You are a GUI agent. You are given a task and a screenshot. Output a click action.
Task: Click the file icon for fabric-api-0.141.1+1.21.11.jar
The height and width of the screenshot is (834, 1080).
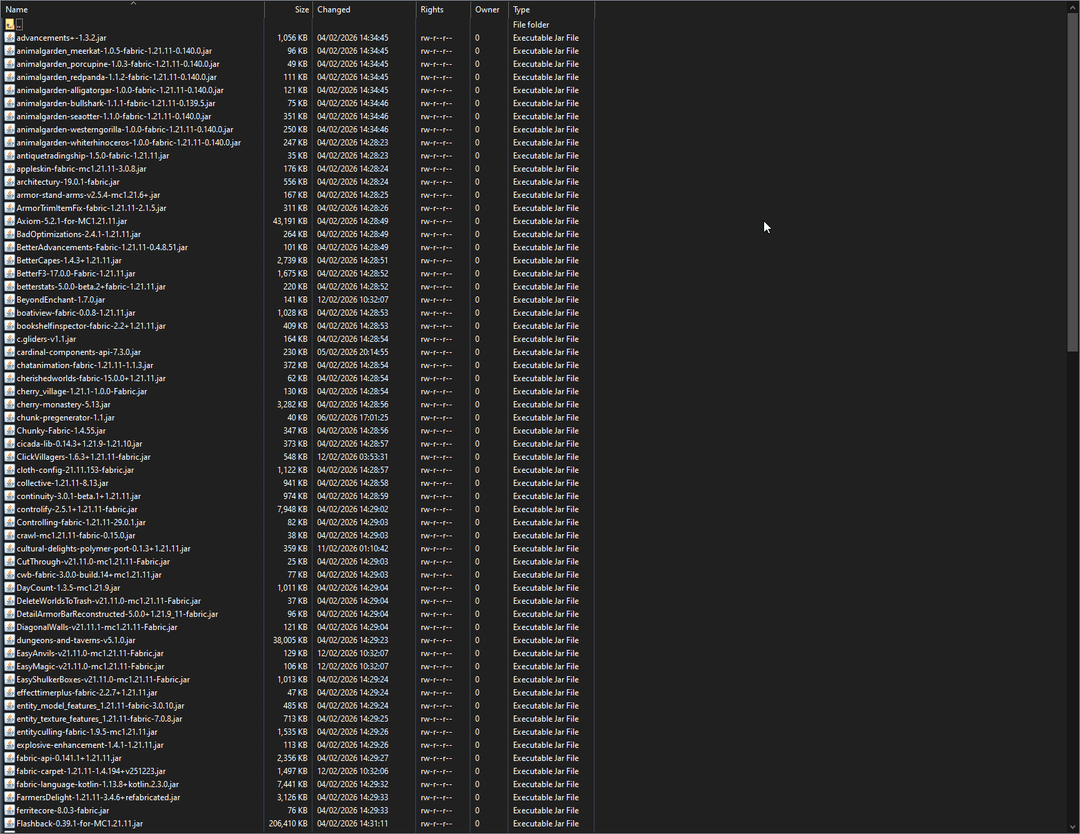click(10, 758)
